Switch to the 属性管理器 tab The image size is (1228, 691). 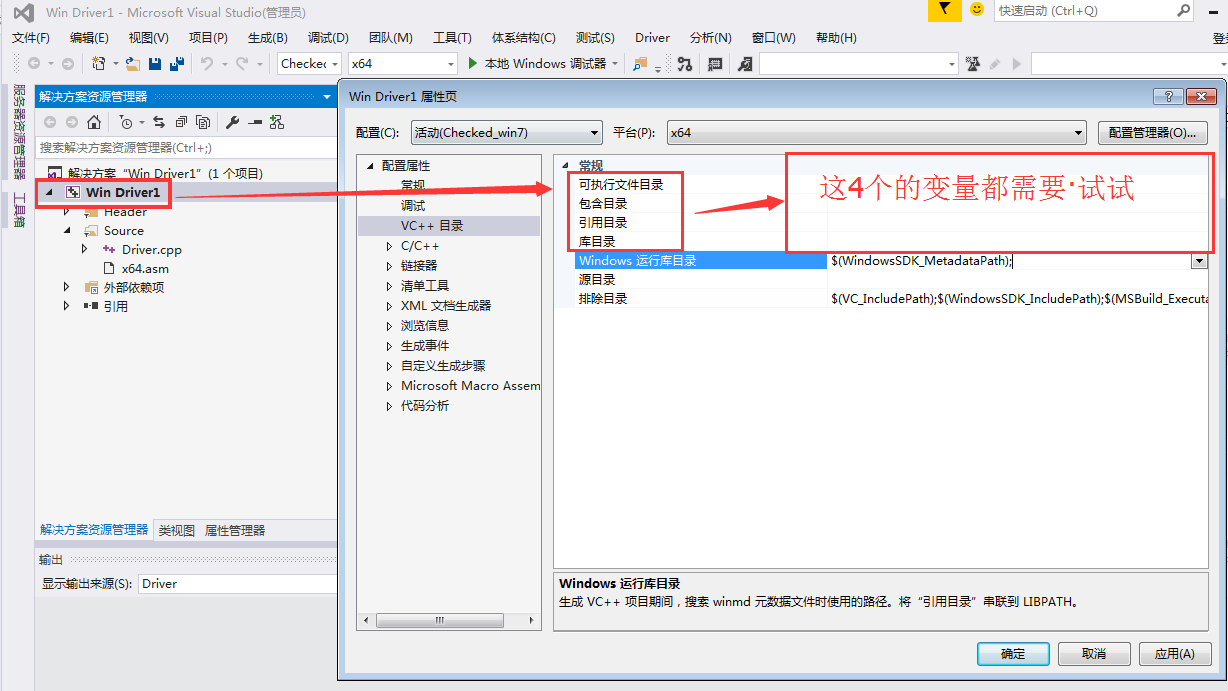point(235,530)
